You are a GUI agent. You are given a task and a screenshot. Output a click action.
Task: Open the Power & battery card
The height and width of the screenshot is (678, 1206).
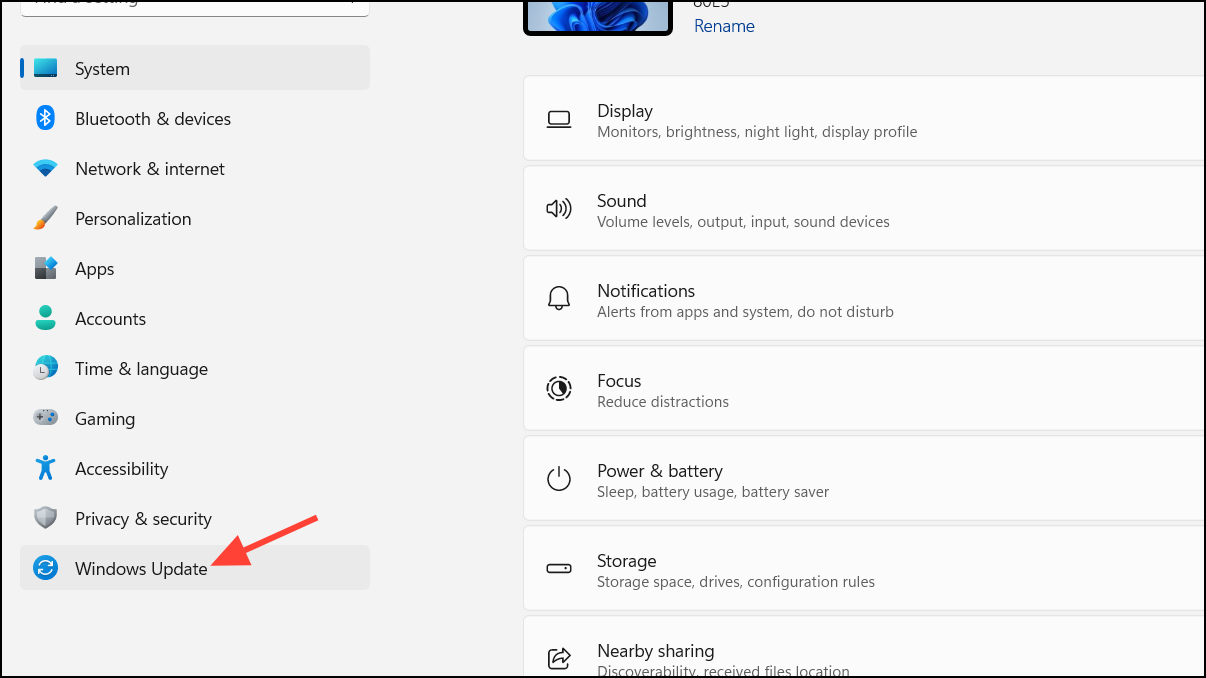pyautogui.click(x=864, y=478)
